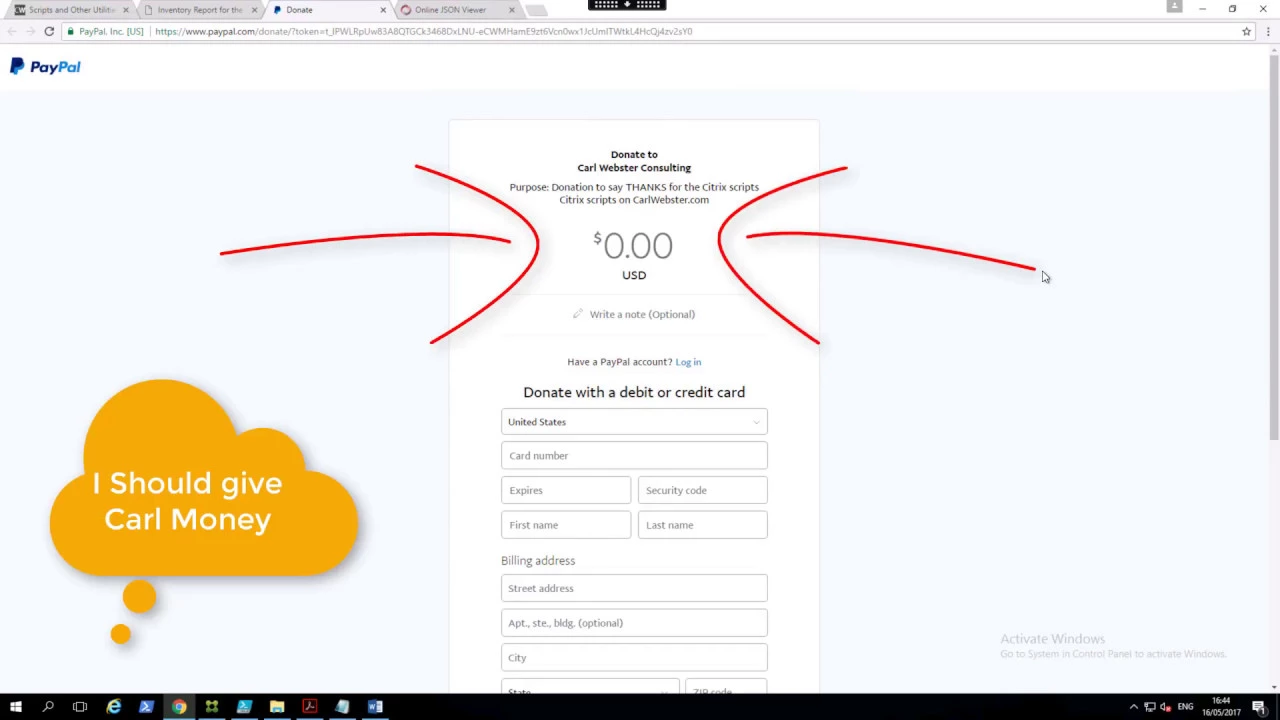Viewport: 1280px width, 720px height.
Task: Click the network icon in the tray
Action: point(1150,707)
